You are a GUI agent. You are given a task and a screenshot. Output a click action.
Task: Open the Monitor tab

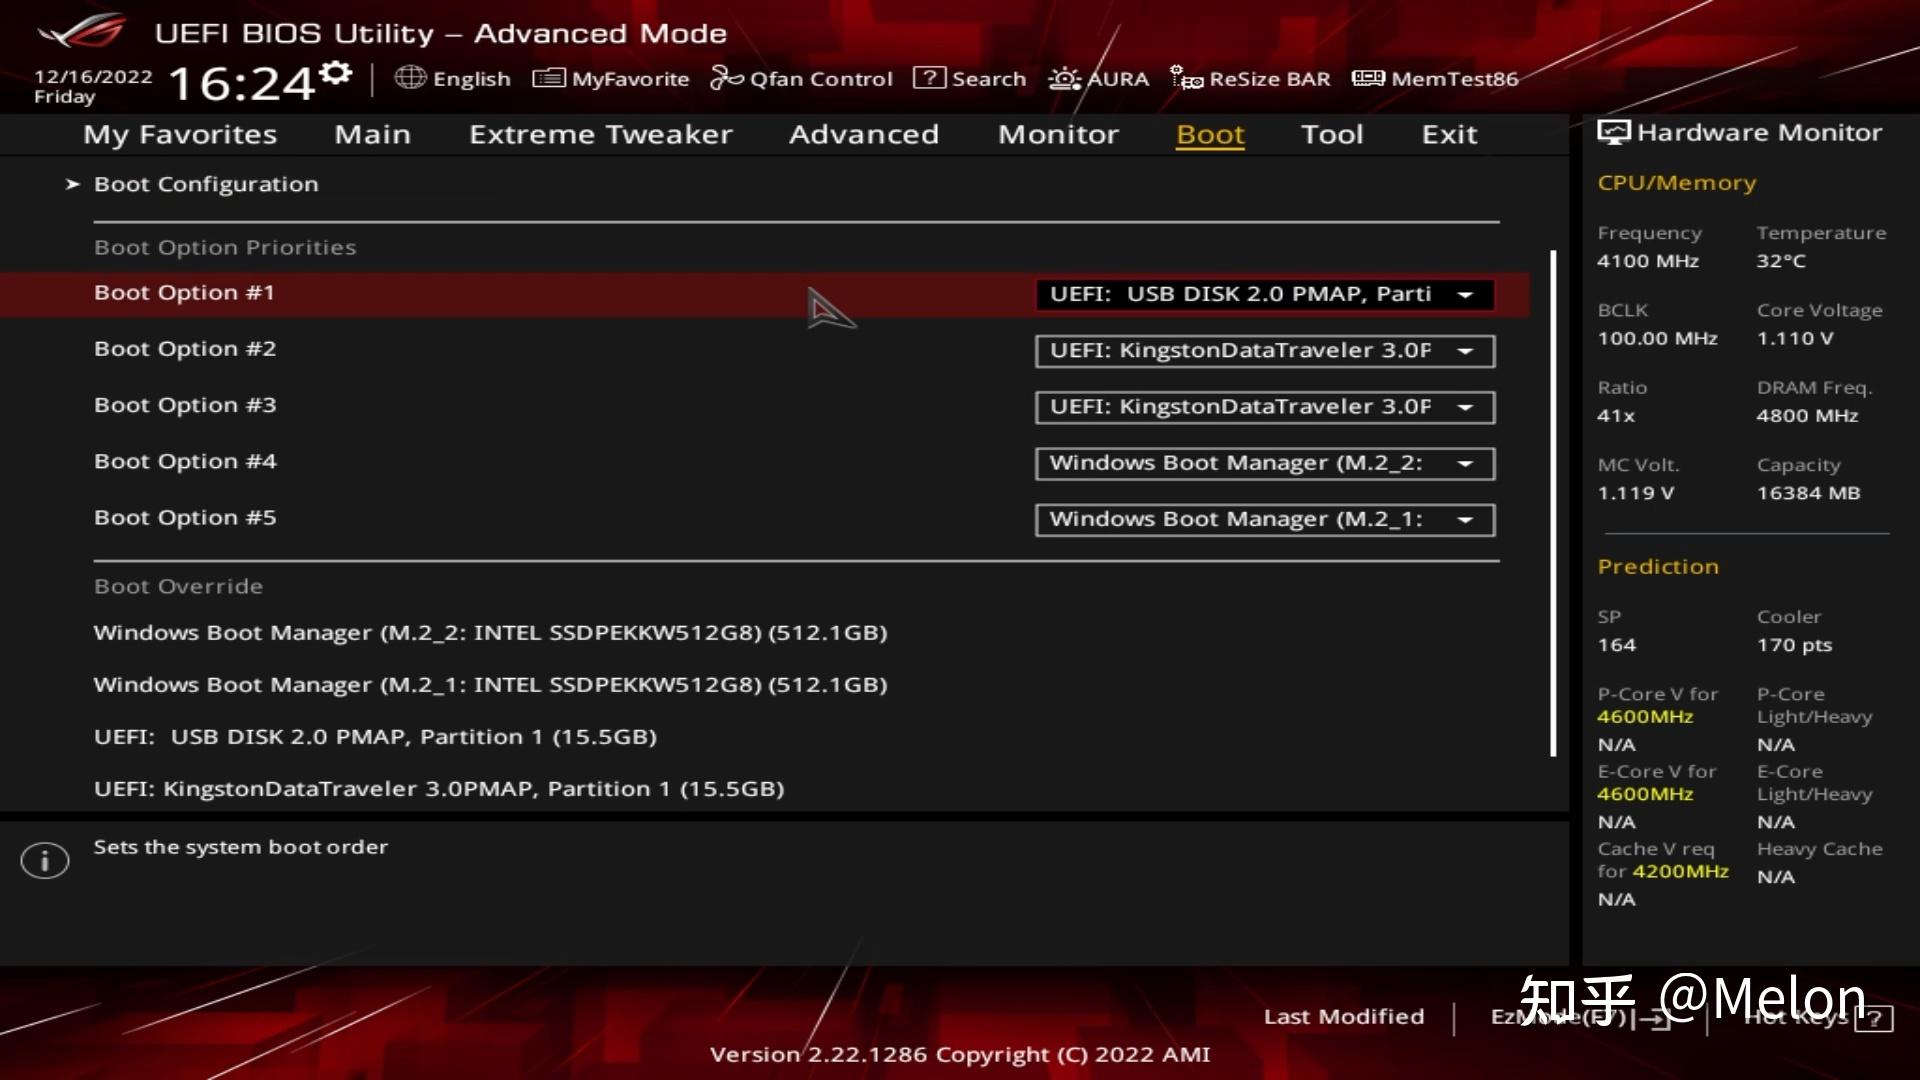pyautogui.click(x=1058, y=134)
